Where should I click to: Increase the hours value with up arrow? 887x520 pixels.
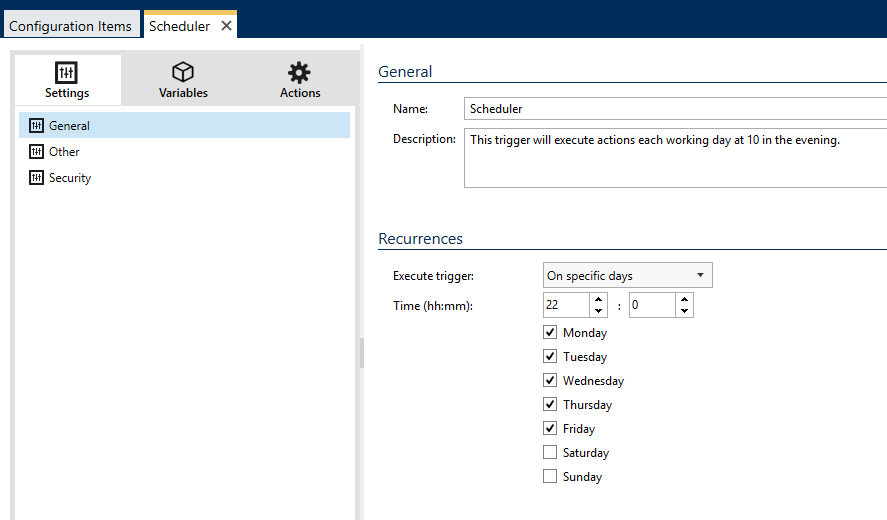pyautogui.click(x=598, y=299)
